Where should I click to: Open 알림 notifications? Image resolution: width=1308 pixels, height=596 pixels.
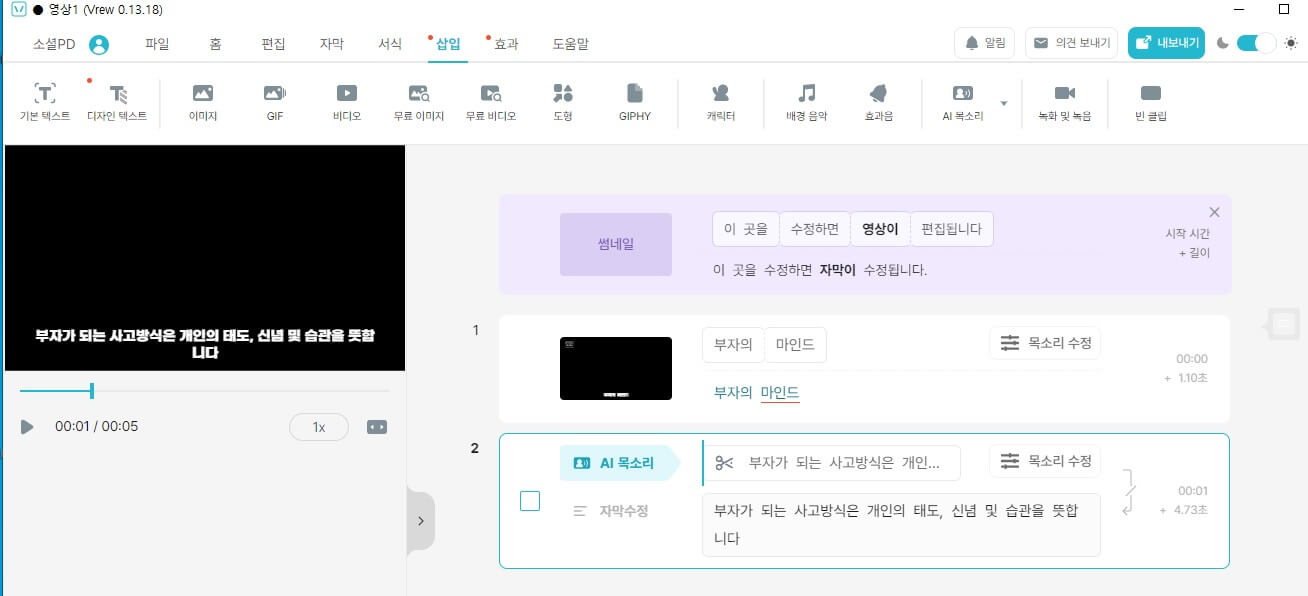coord(985,43)
